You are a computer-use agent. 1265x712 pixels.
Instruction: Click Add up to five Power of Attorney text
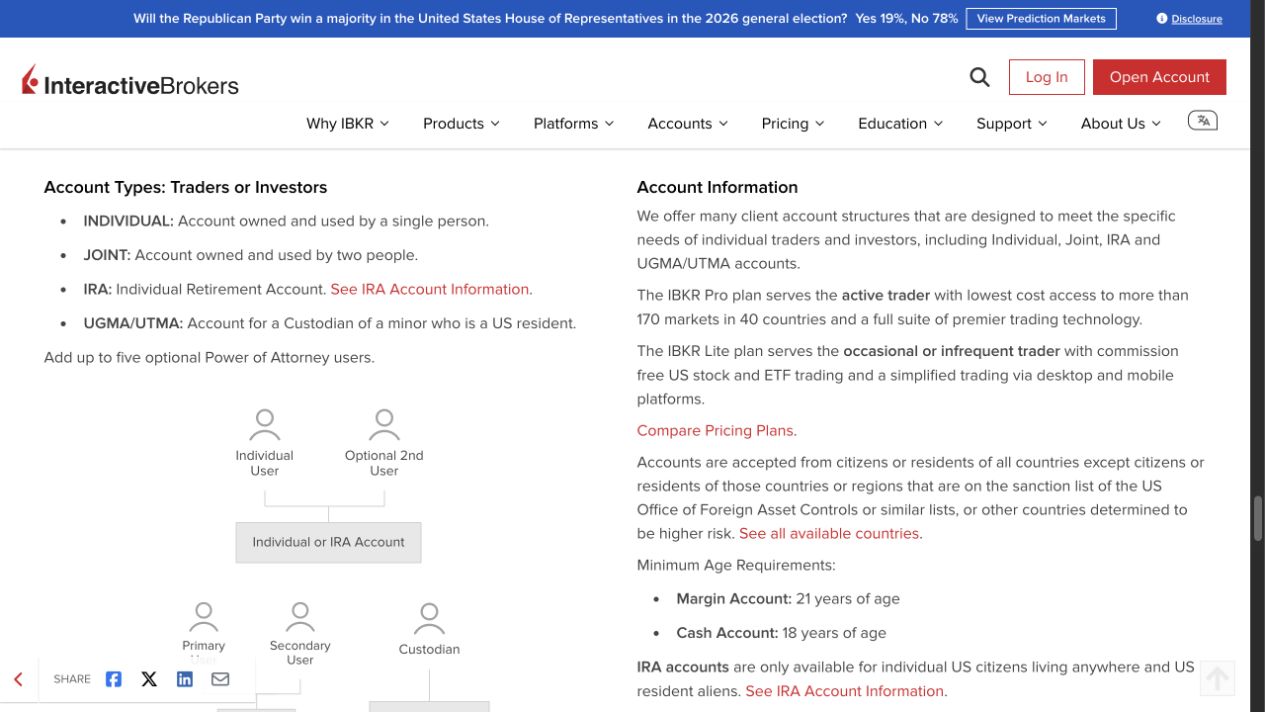[209, 357]
